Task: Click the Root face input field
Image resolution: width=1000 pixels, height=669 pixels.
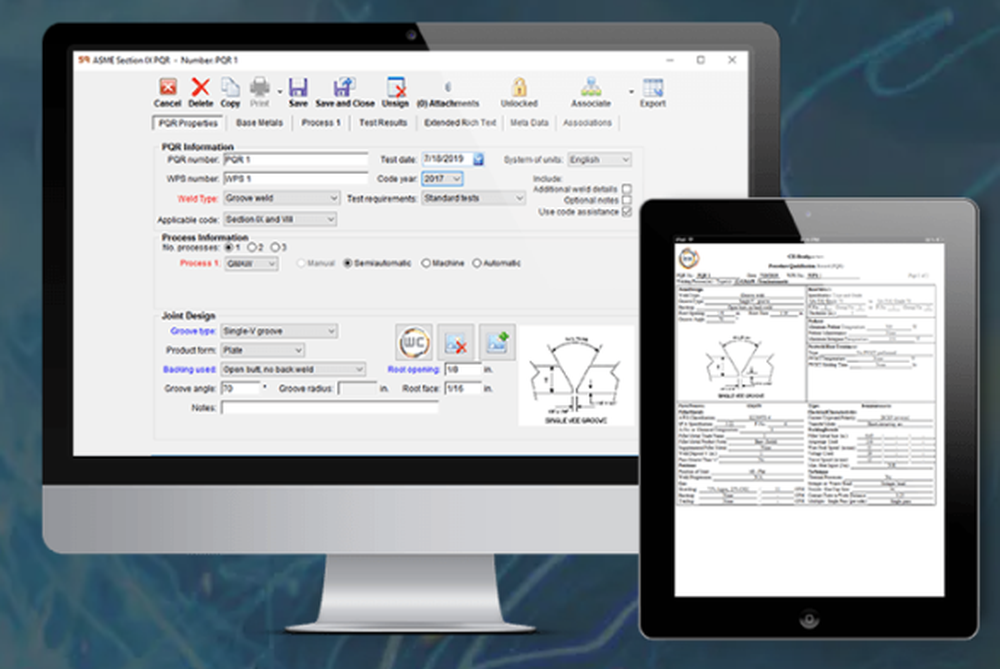Action: (462, 388)
